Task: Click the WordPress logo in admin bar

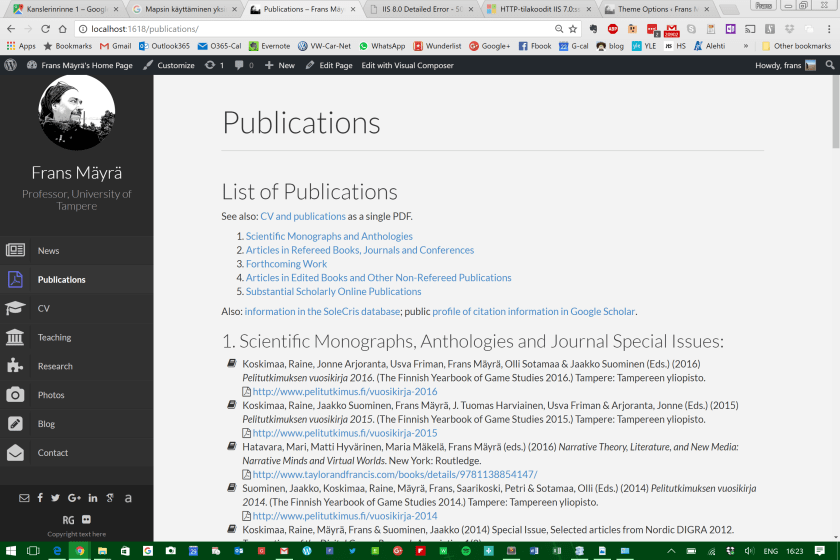Action: 10,65
